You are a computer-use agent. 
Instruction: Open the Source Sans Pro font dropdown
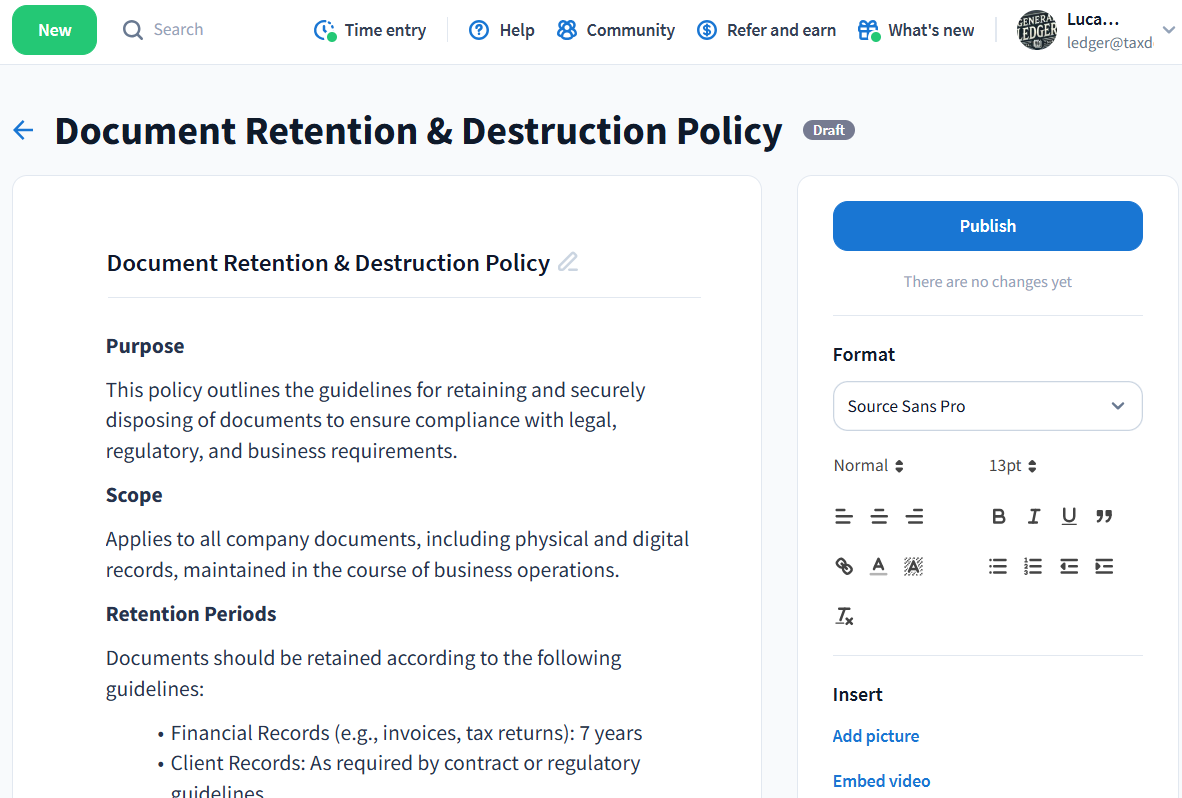pyautogui.click(x=987, y=406)
